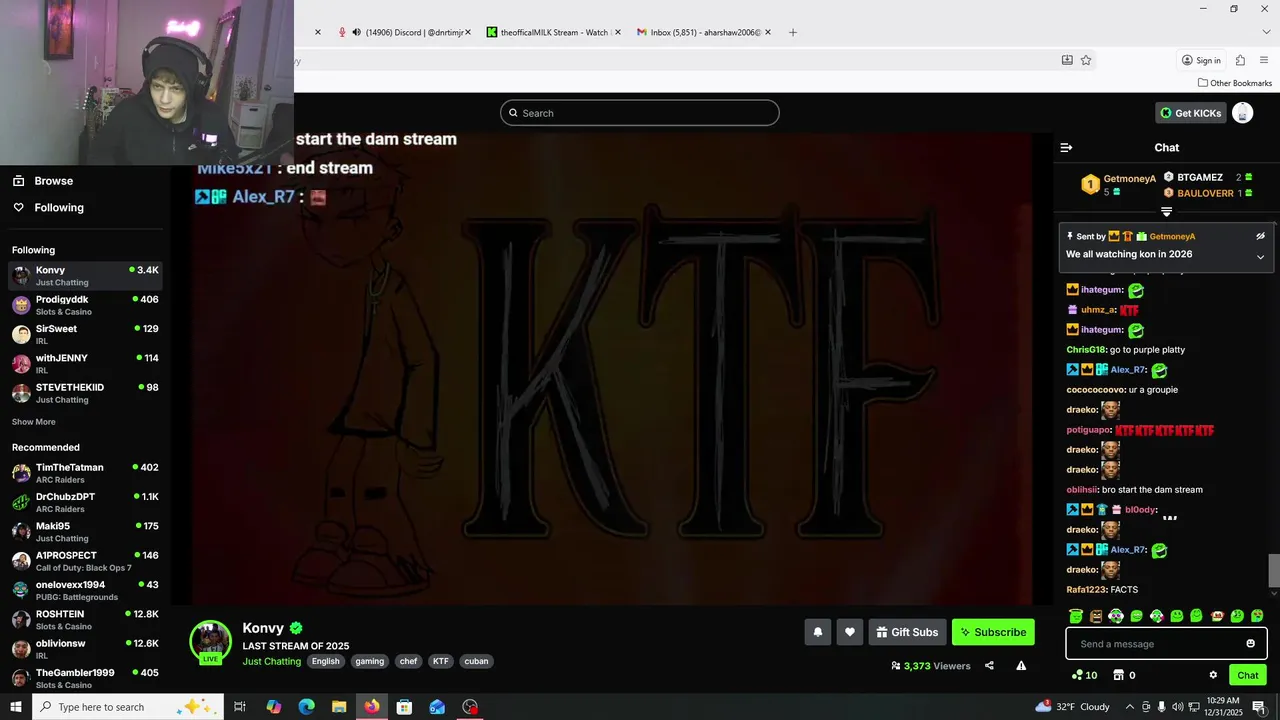The height and width of the screenshot is (720, 1280).
Task: Open Browse in the sidebar
Action: [53, 181]
